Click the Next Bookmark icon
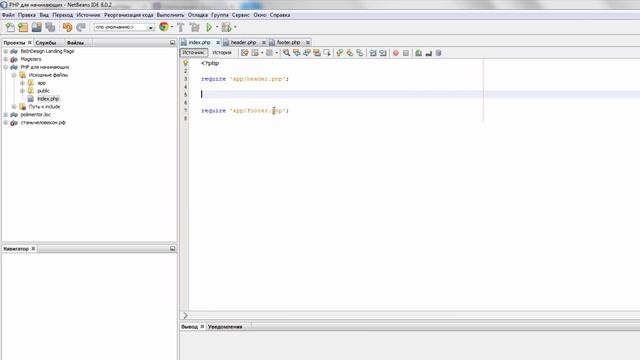This screenshot has height=360, width=640. [349, 53]
